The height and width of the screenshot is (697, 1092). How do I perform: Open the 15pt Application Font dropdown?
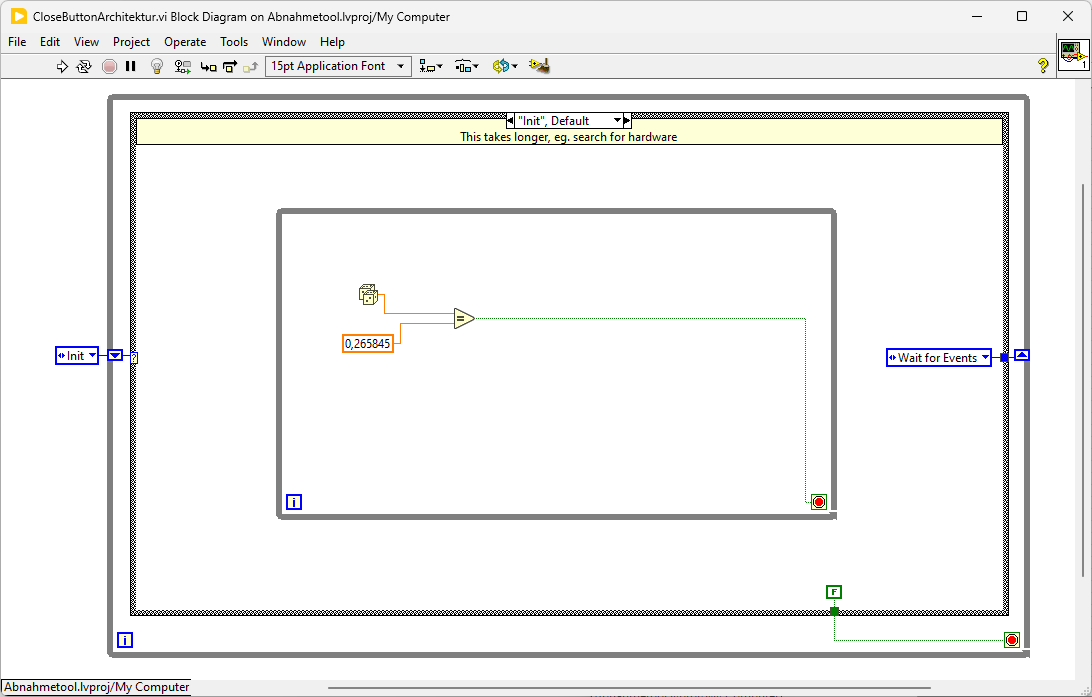pos(339,66)
